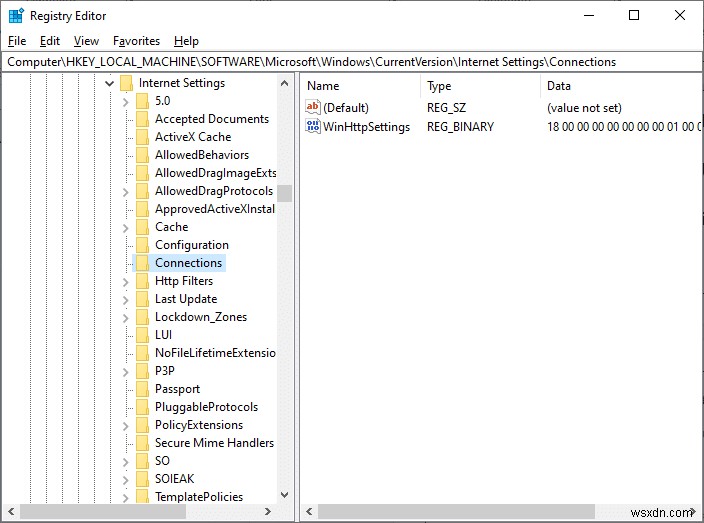This screenshot has height=523, width=704.
Task: Click the SO folder icon
Action: click(143, 461)
